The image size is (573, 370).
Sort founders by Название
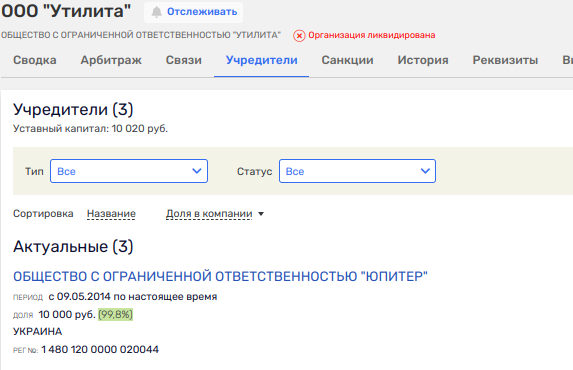point(111,214)
